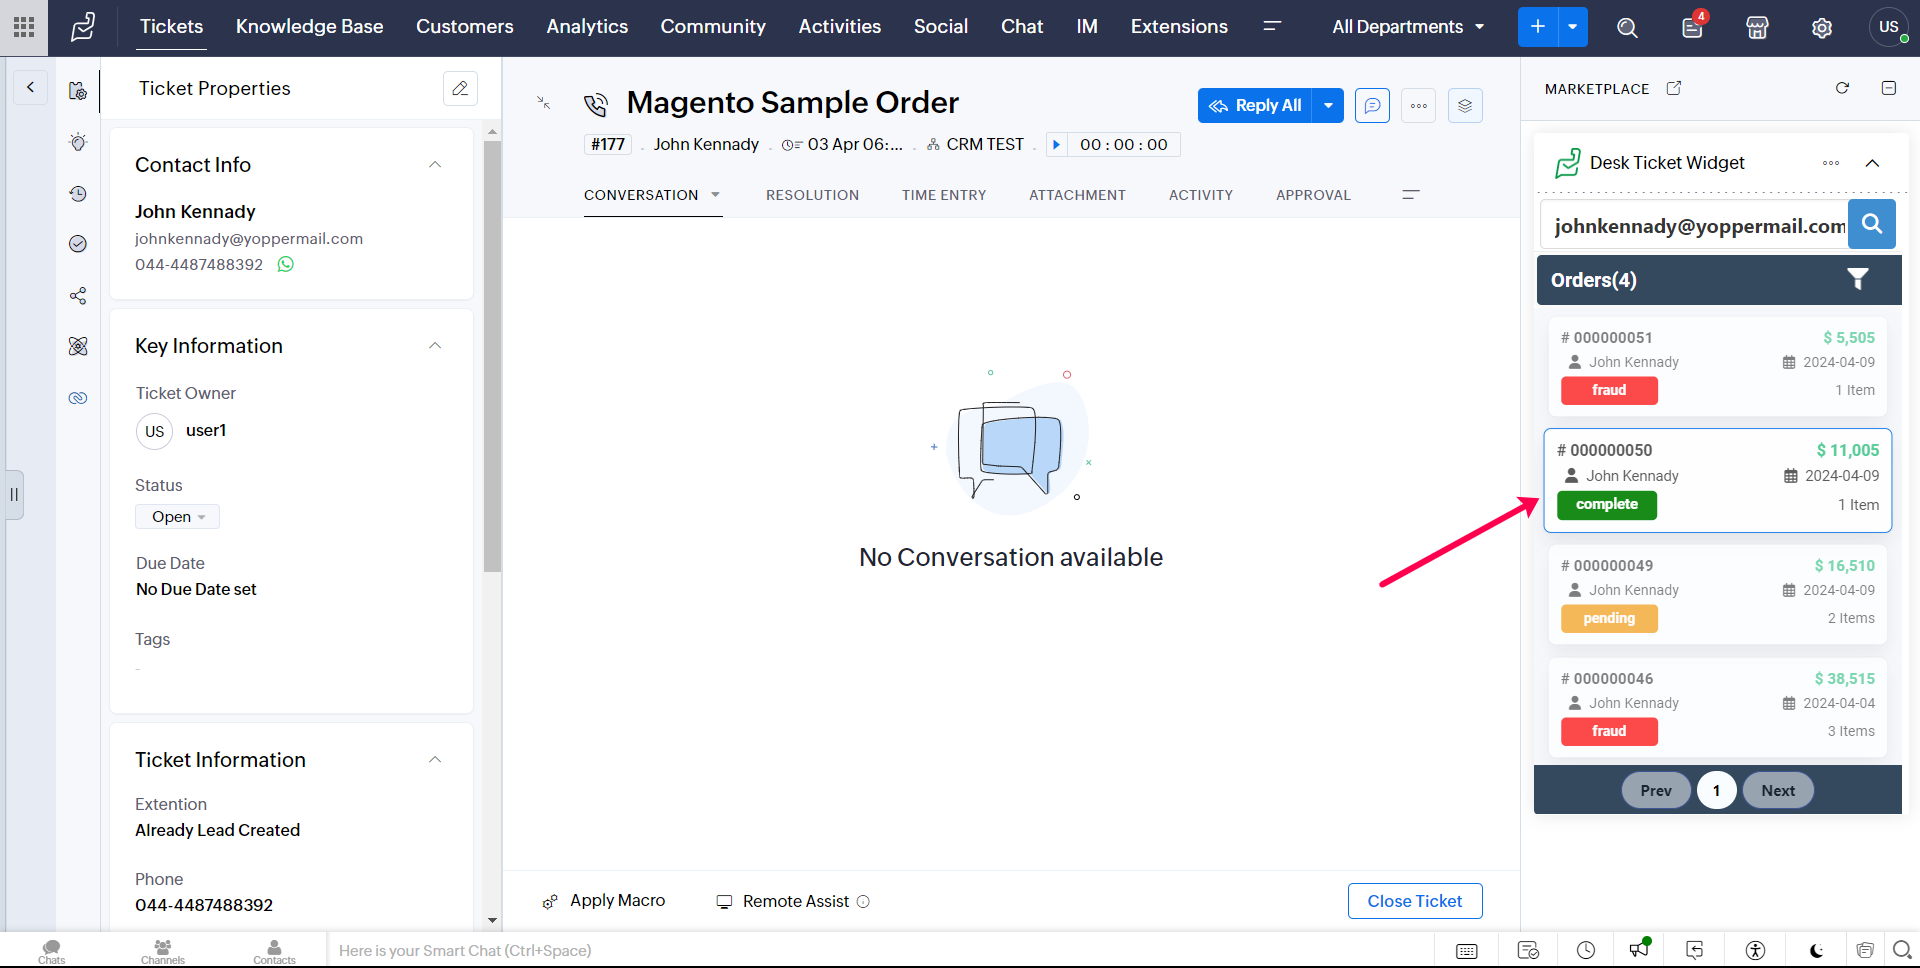The width and height of the screenshot is (1920, 968).
Task: Open the Orders filter funnel icon
Action: (1857, 280)
